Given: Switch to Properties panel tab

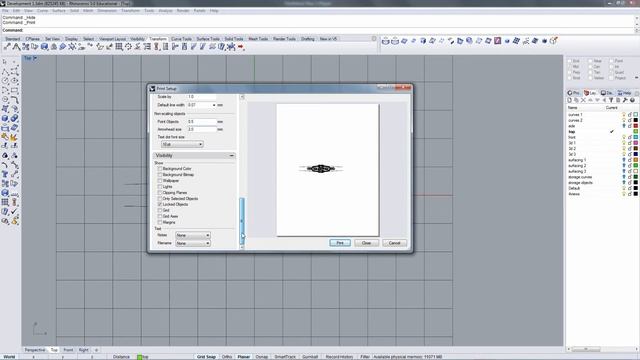Looking at the screenshot, I should click(573, 93).
